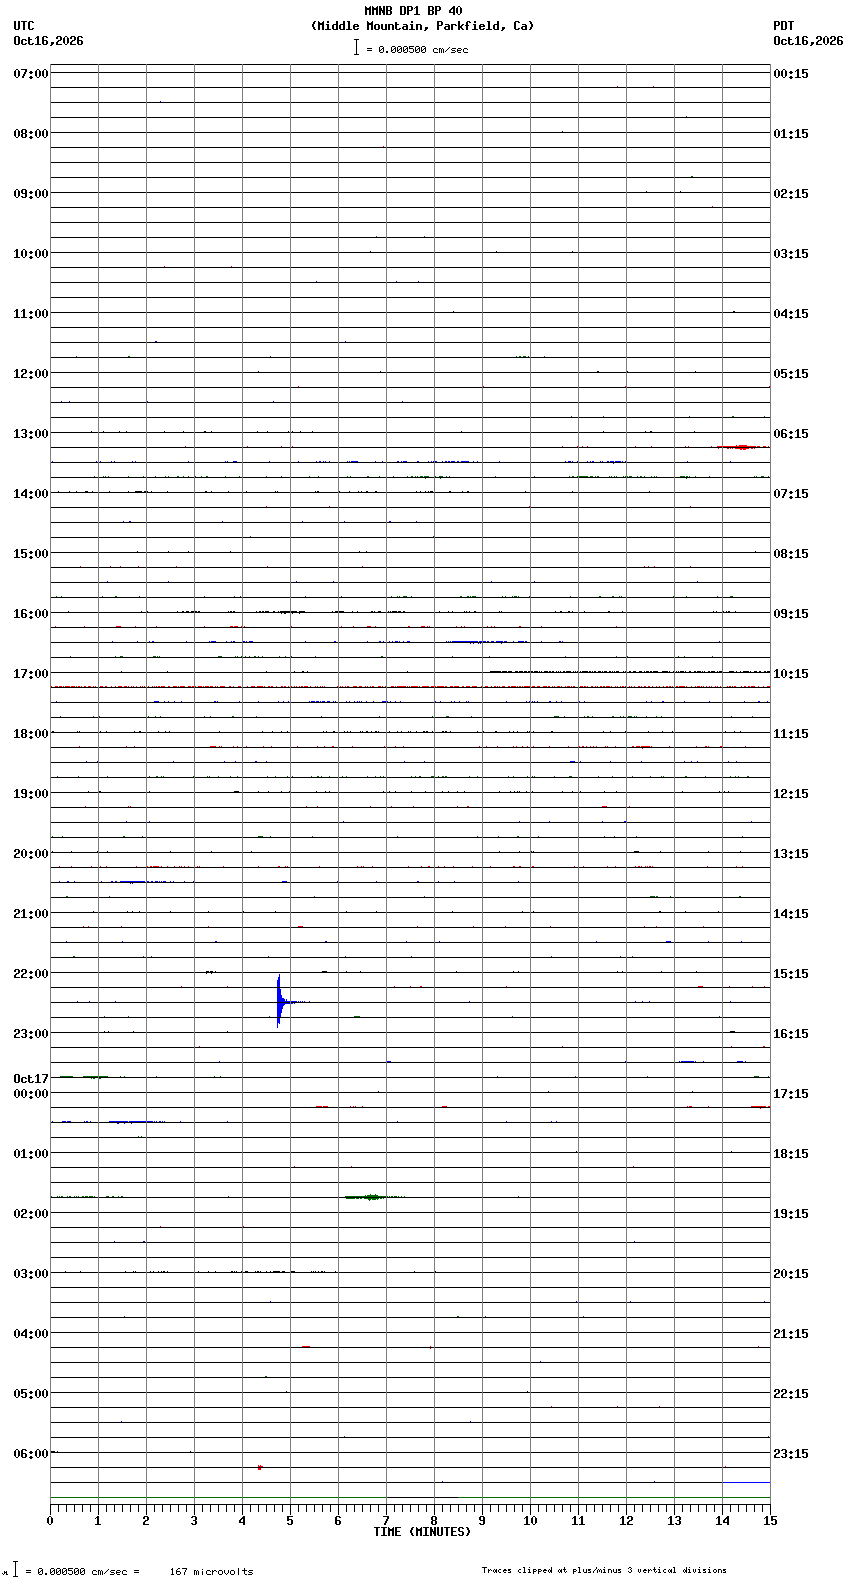Click the 10:00 UTC time label
This screenshot has height=1584, width=850.
click(x=31, y=254)
